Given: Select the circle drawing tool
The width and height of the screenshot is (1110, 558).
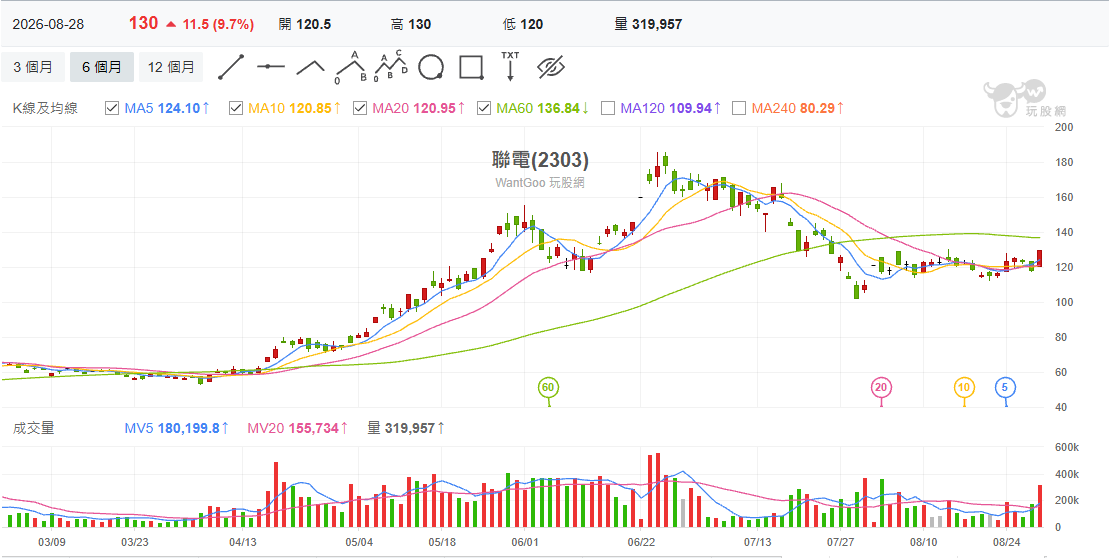Looking at the screenshot, I should (x=430, y=67).
